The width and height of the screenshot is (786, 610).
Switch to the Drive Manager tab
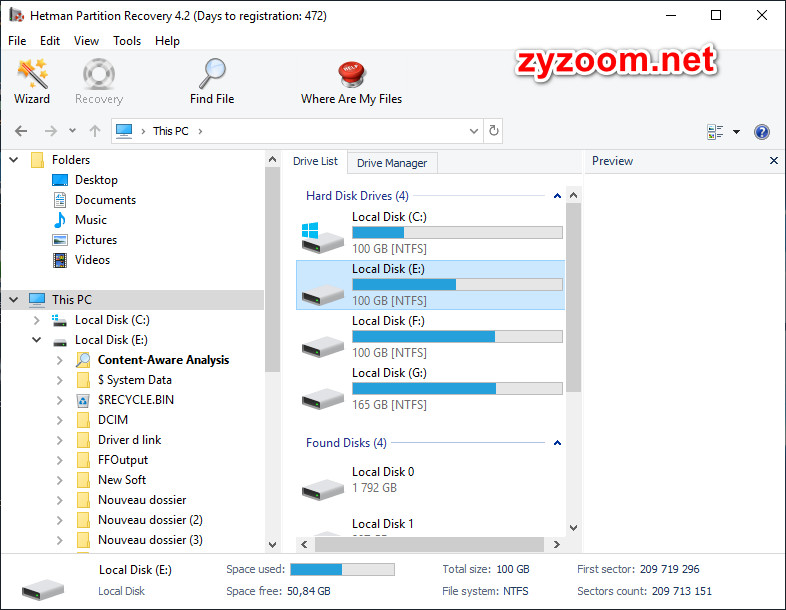click(392, 163)
